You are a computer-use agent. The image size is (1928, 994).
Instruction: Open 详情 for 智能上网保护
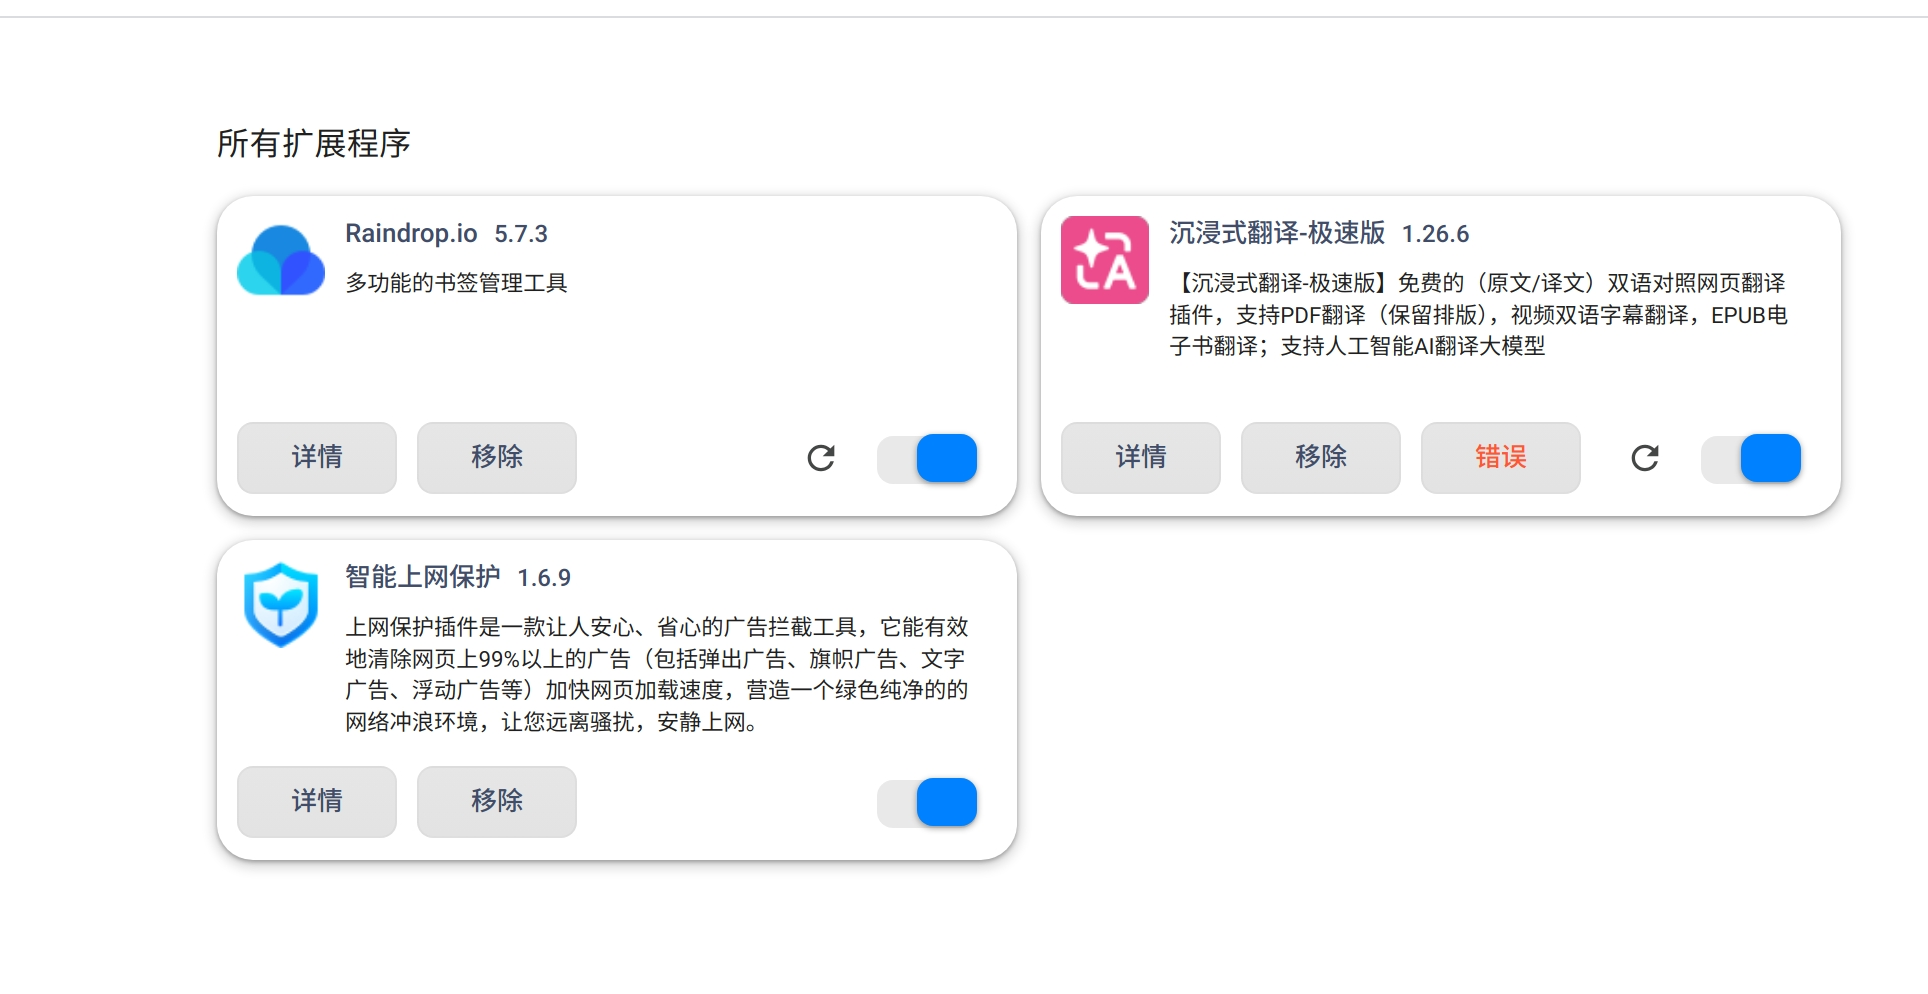[x=317, y=802]
